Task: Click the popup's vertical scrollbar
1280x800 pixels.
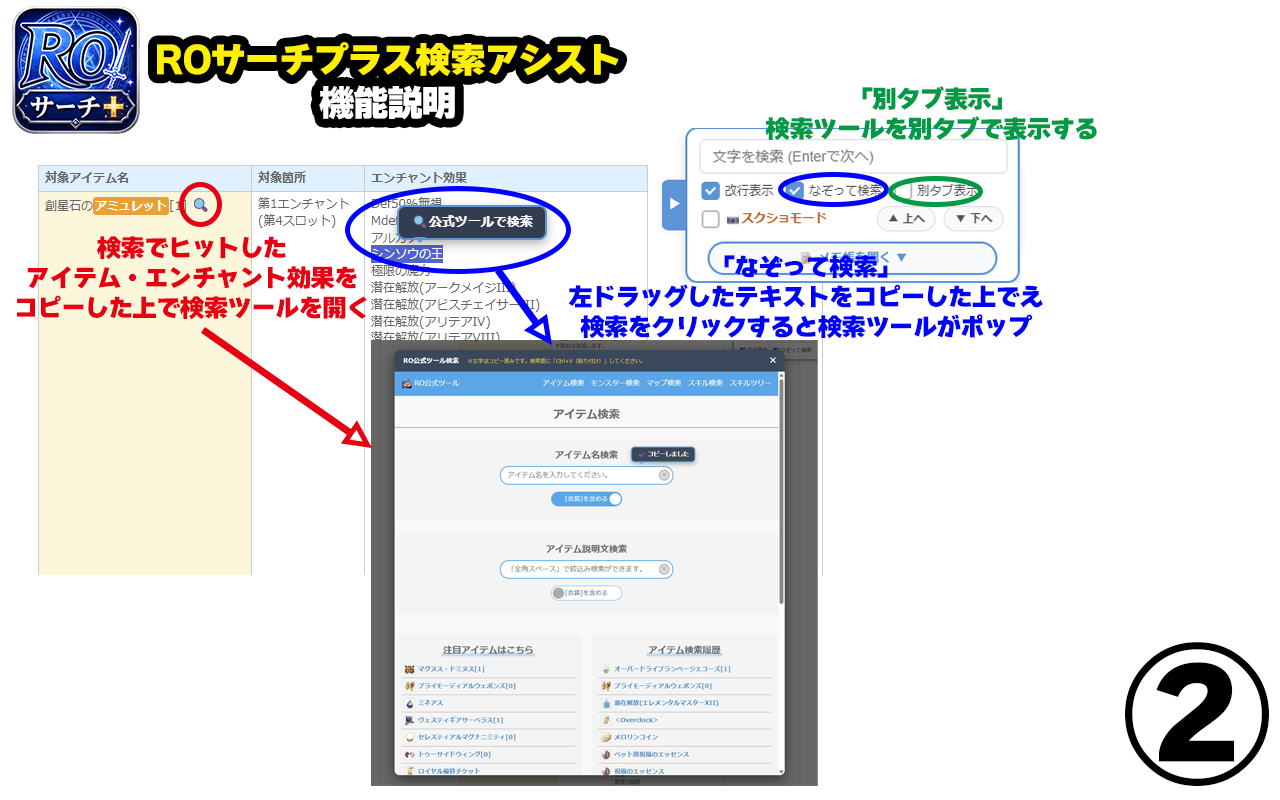Action: (781, 490)
